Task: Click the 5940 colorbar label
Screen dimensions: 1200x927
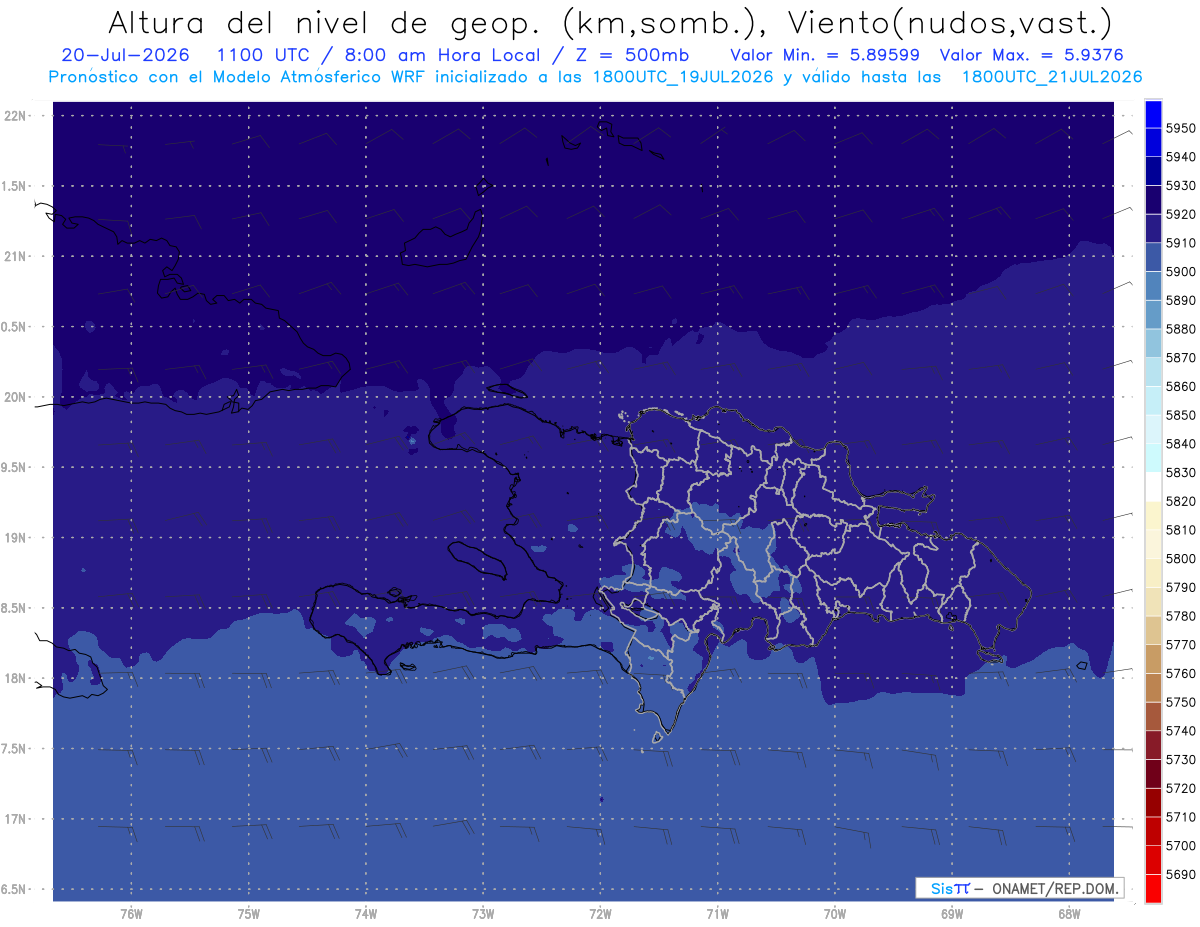Action: (x=1181, y=157)
